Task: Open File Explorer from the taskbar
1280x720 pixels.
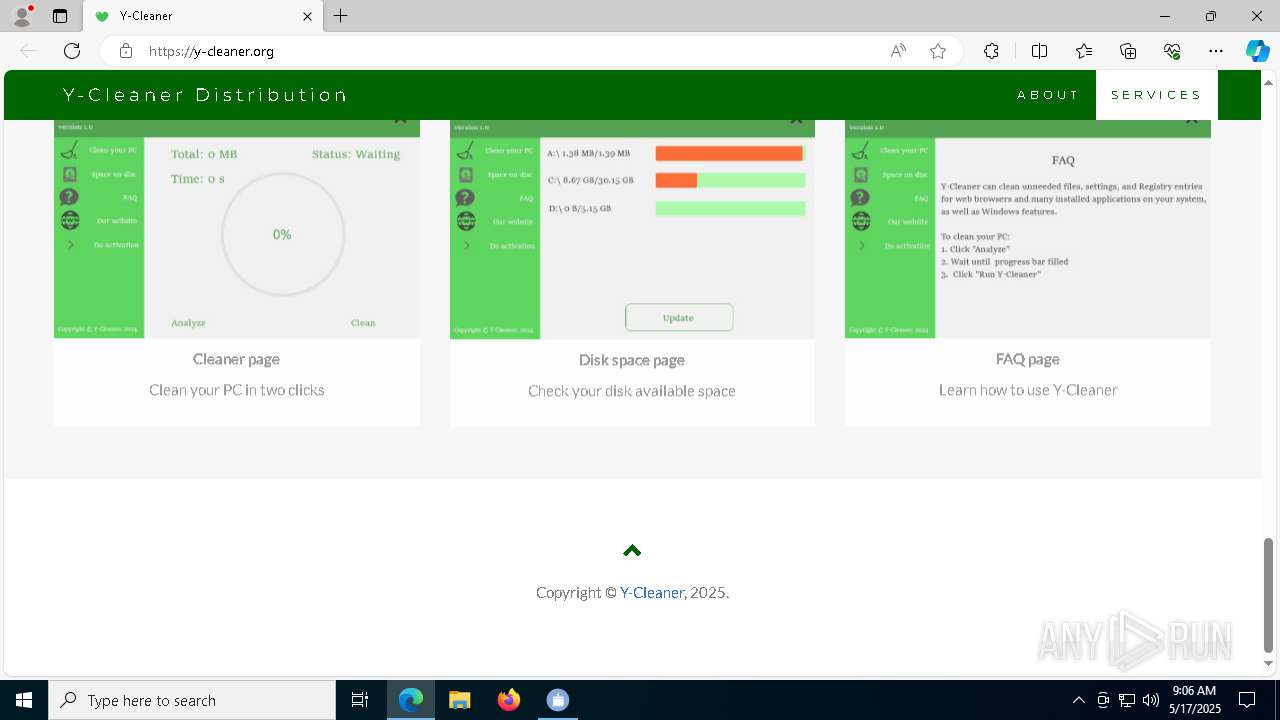Action: point(460,700)
